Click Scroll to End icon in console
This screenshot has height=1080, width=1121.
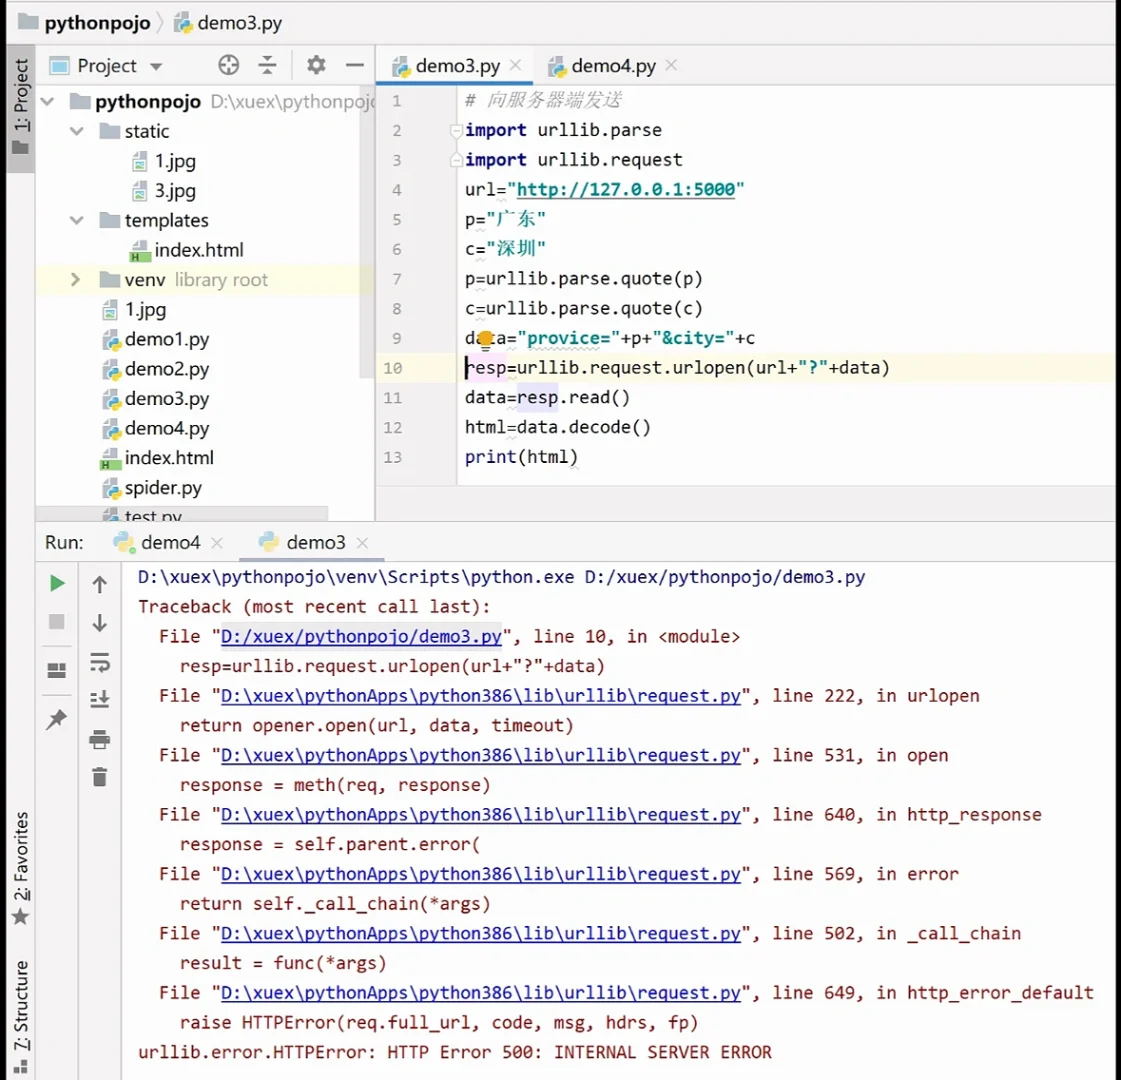coord(99,699)
